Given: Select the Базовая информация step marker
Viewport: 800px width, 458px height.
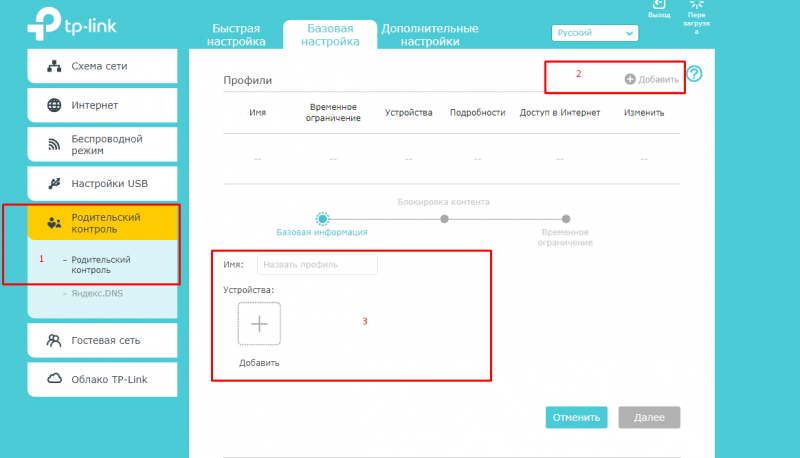Looking at the screenshot, I should pyautogui.click(x=322, y=218).
